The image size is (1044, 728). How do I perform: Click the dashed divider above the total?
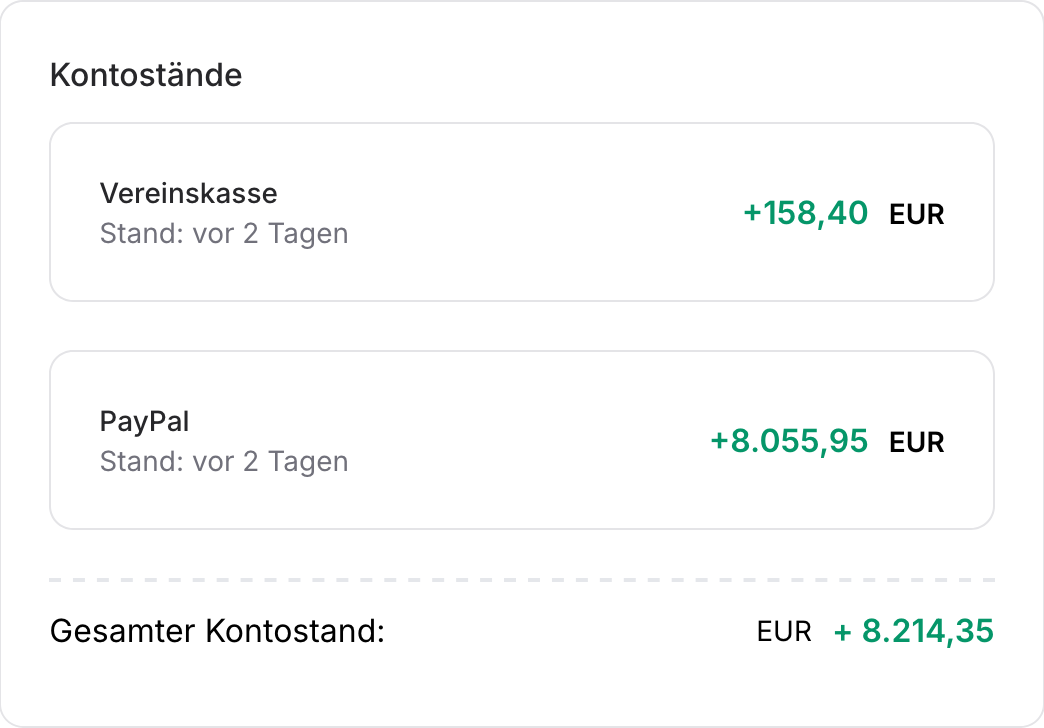coord(520,578)
